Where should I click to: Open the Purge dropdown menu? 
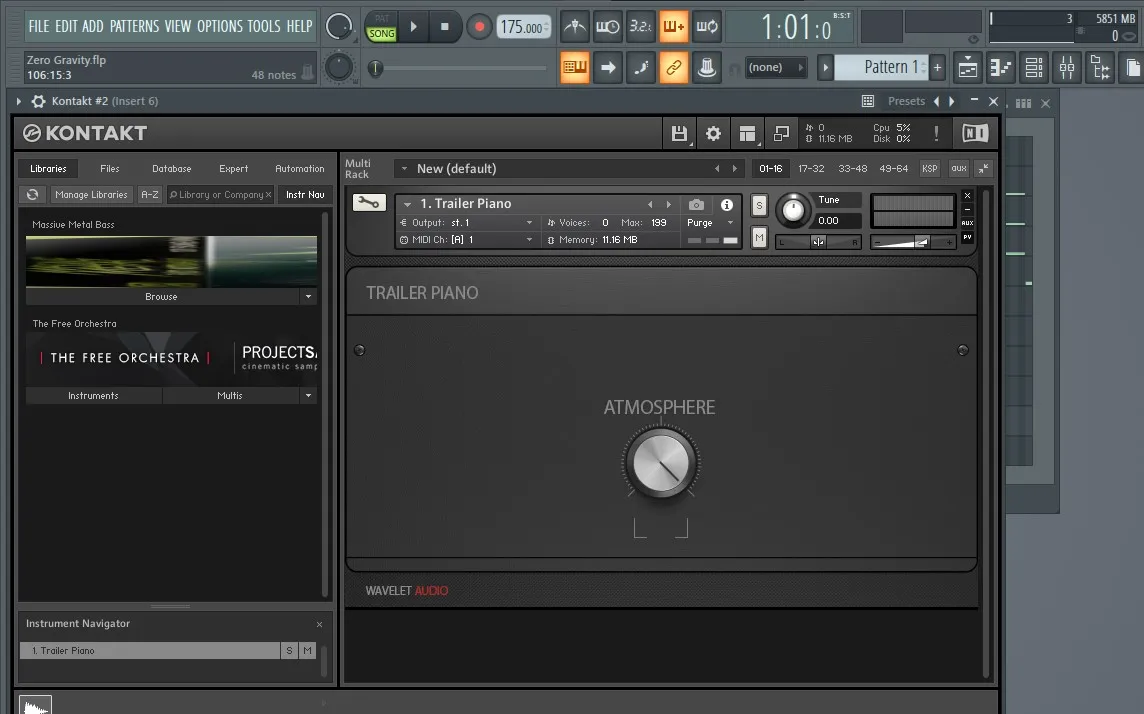709,222
